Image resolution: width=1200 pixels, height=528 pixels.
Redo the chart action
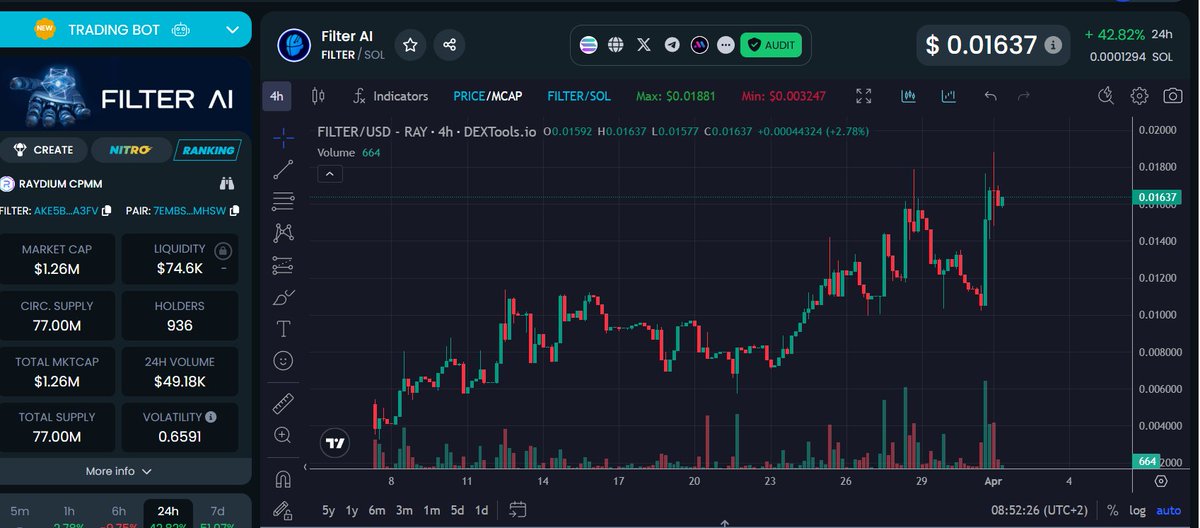click(1023, 96)
